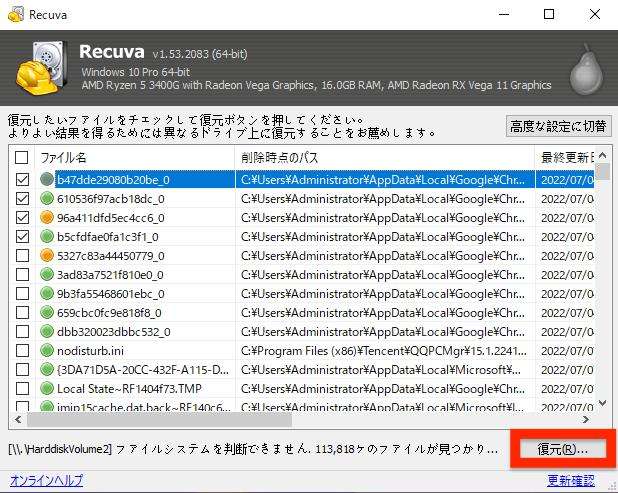The image size is (618, 493).
Task: Click the horizontal scrollbar thumb
Action: tap(159, 420)
